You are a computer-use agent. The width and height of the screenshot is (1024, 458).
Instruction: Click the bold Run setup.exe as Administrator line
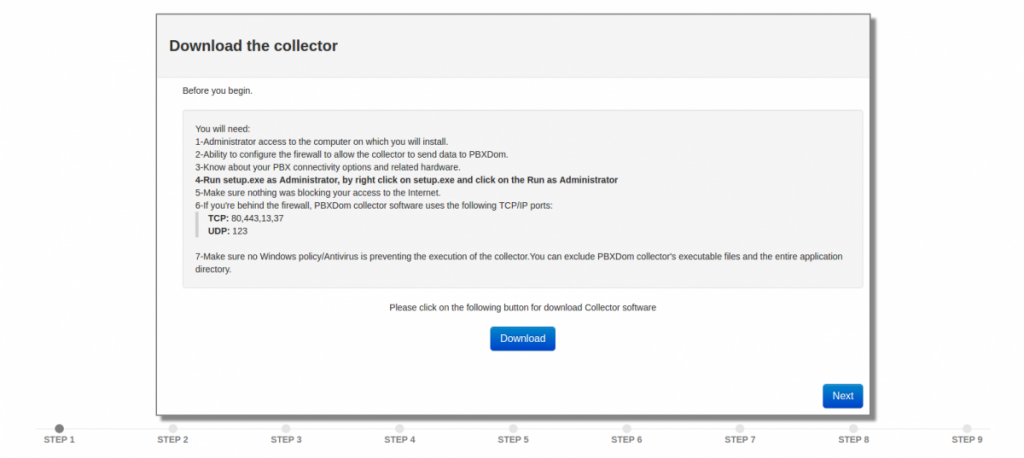coord(406,180)
